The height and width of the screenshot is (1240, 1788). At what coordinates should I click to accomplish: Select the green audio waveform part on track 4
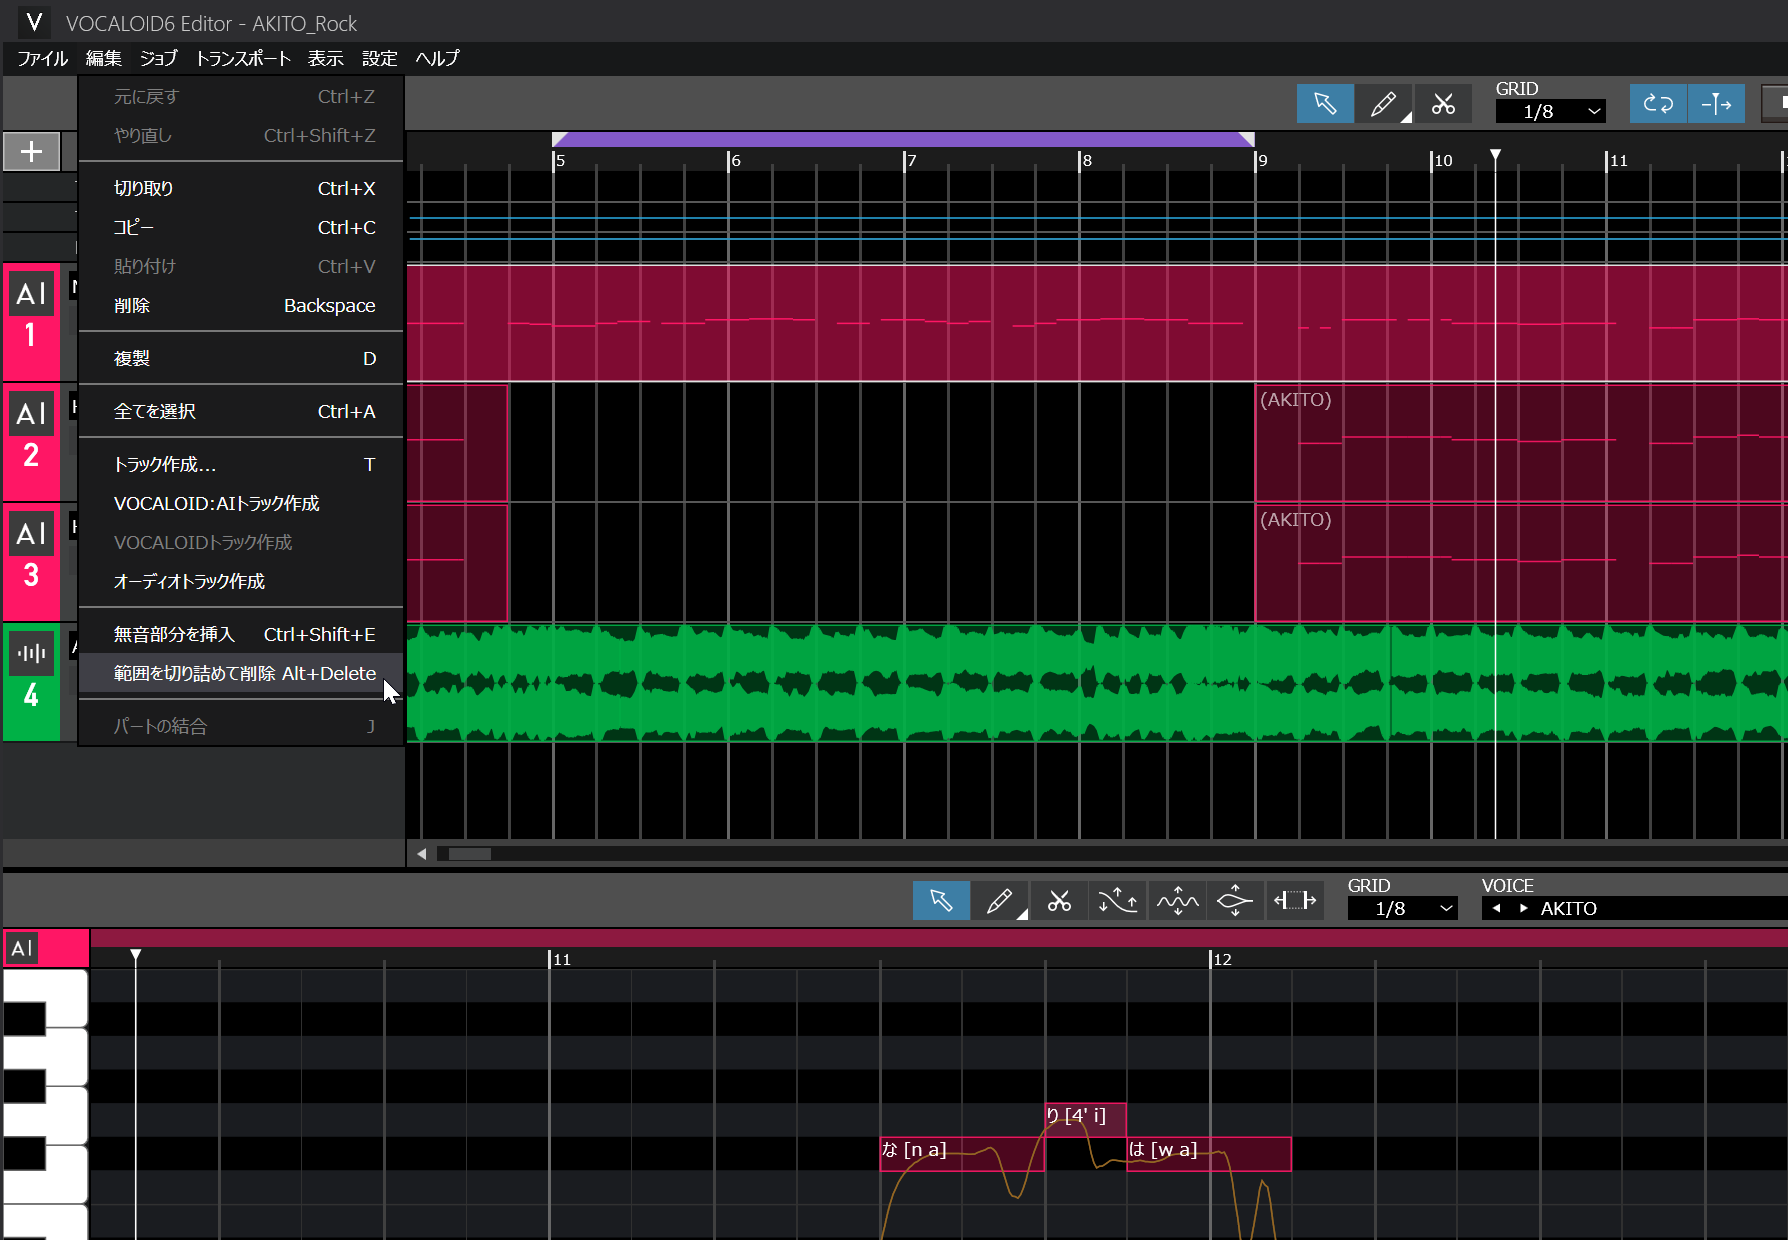pos(1096,682)
